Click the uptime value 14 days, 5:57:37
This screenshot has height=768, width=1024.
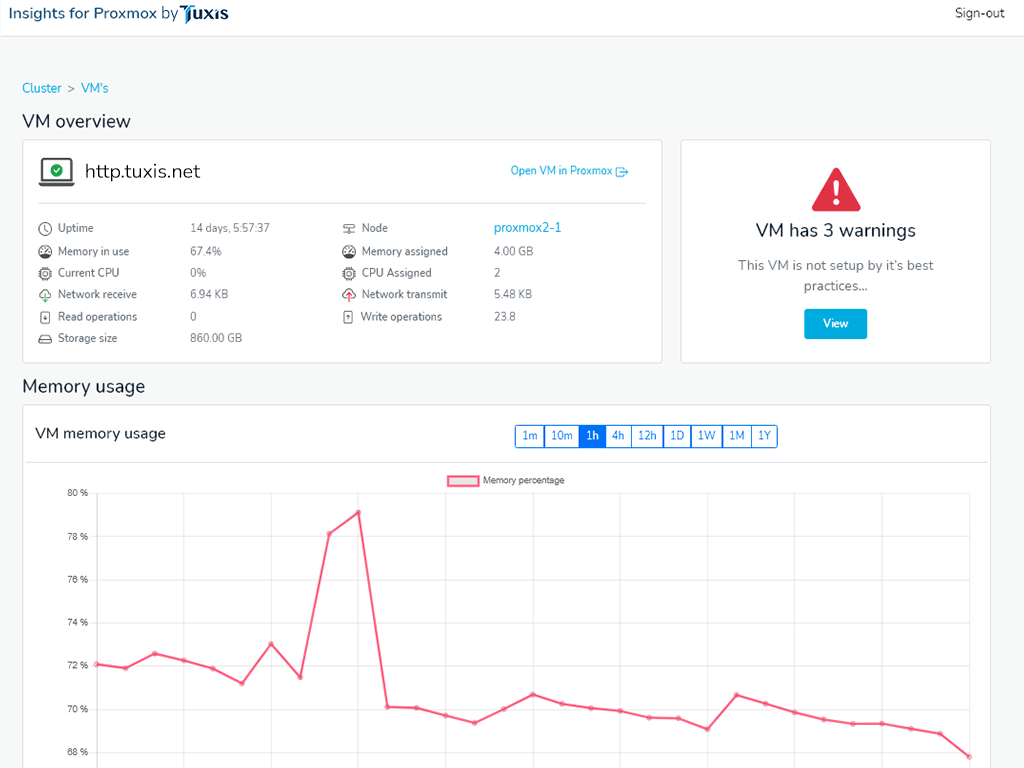click(230, 229)
